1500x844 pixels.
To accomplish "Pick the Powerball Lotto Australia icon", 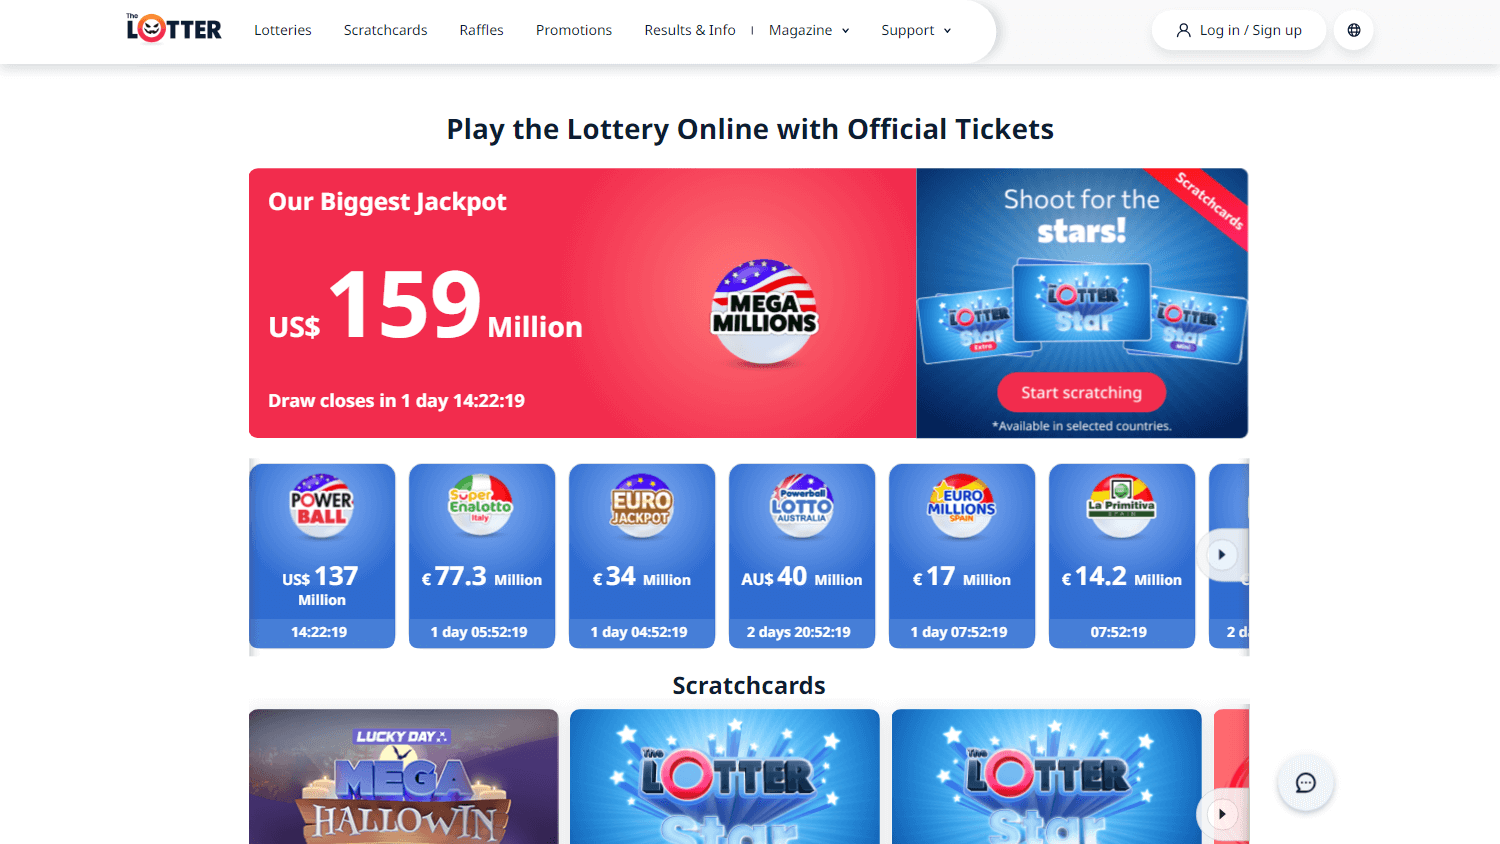I will click(x=802, y=505).
